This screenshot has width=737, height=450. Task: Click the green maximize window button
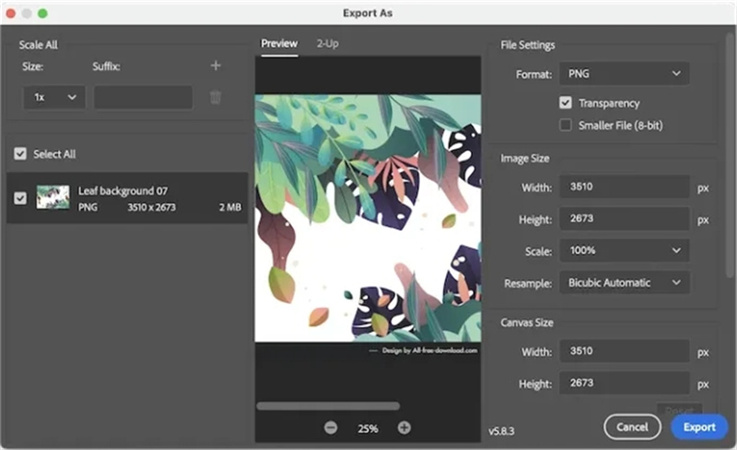coord(42,13)
